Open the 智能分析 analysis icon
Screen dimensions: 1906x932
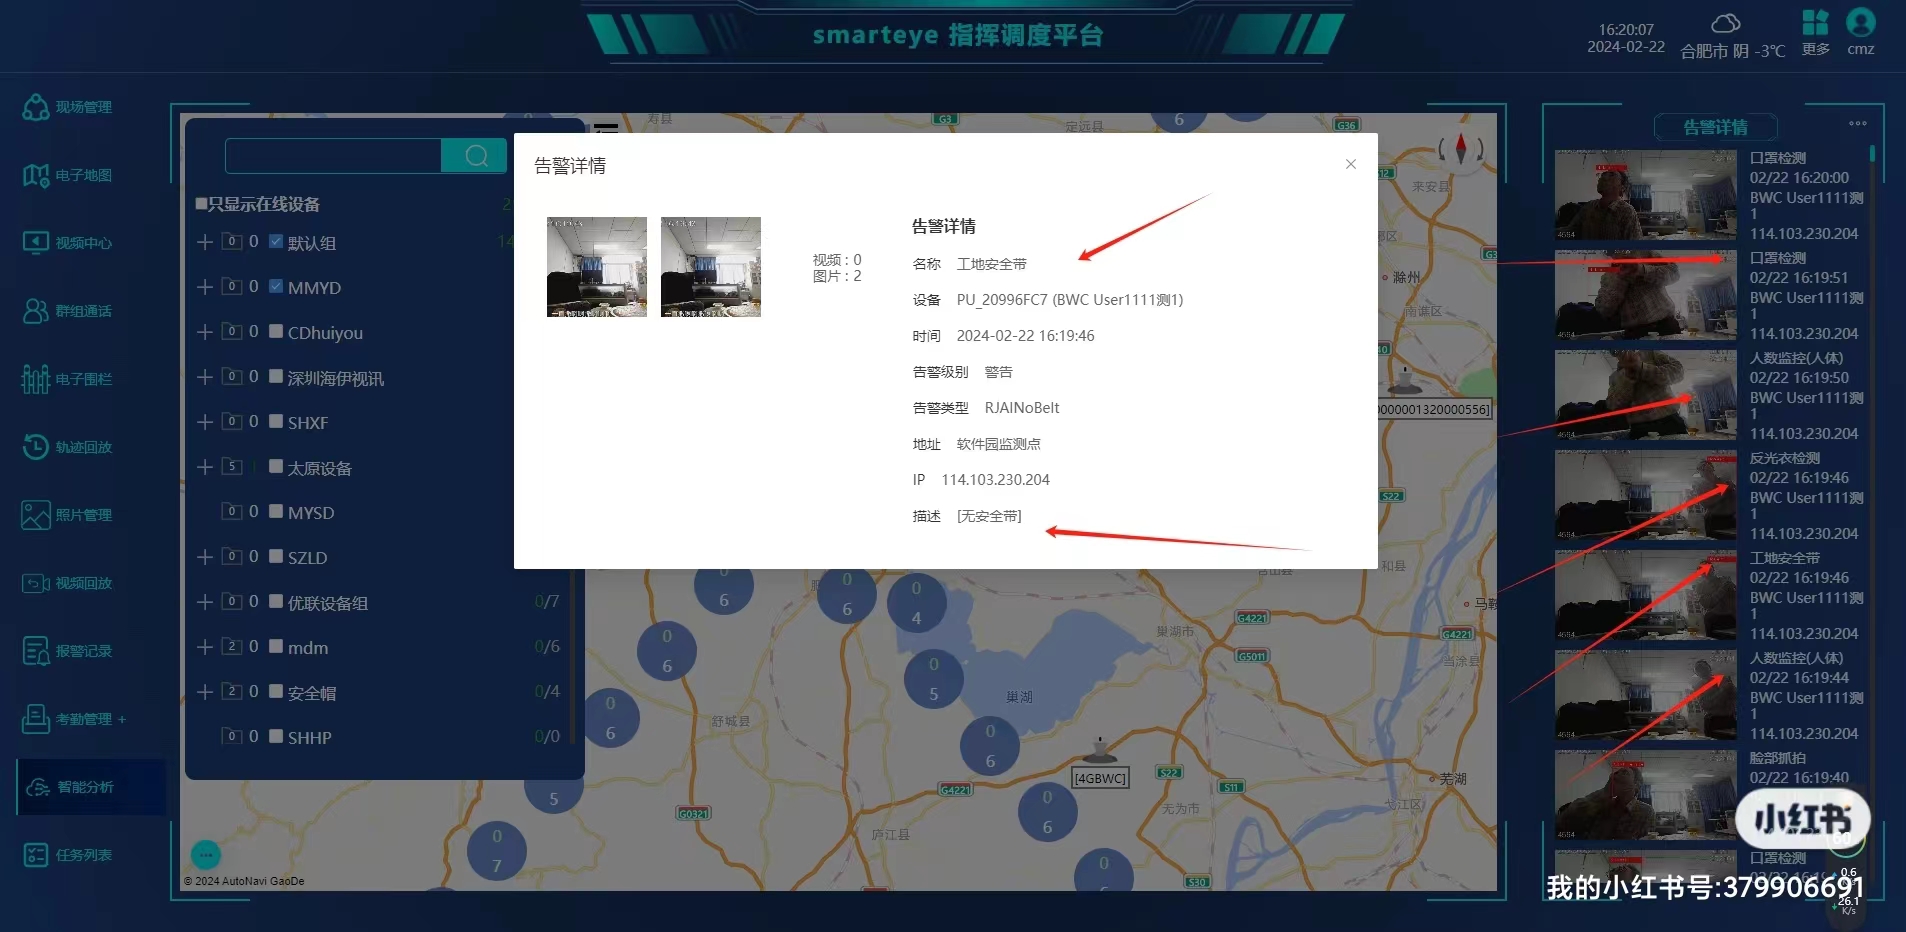[x=38, y=787]
